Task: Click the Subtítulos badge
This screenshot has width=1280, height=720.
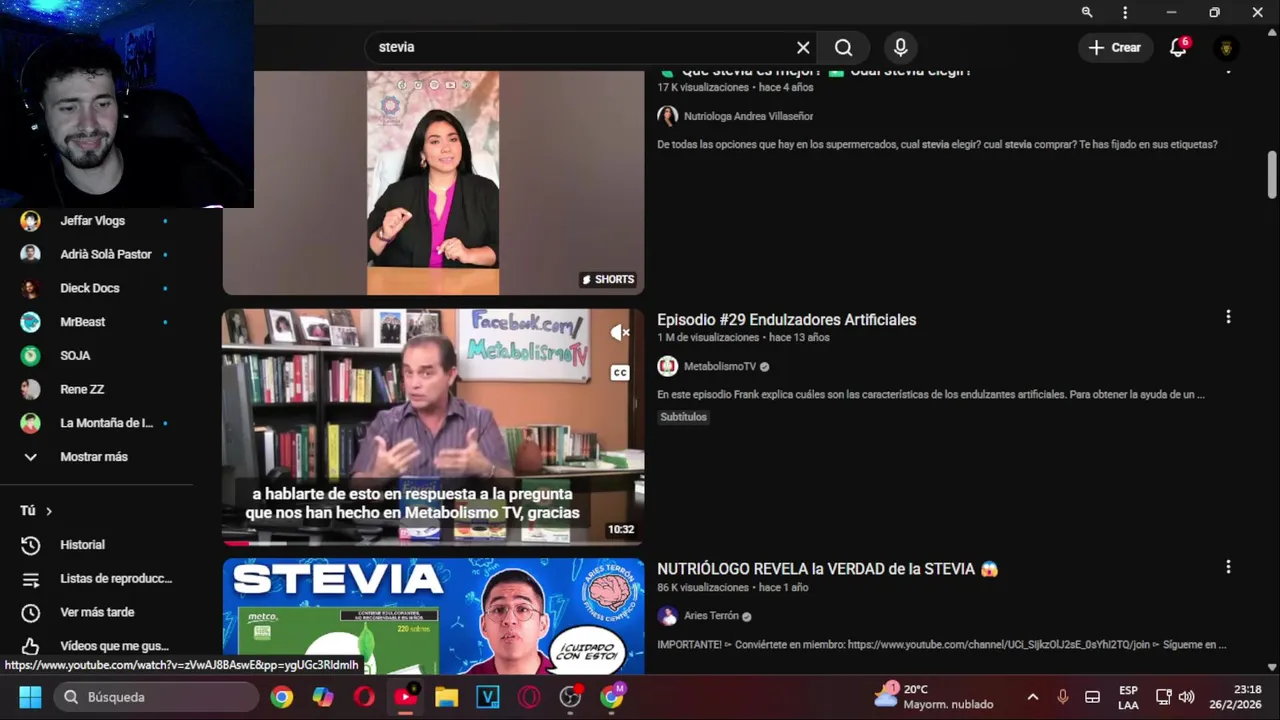Action: (x=683, y=417)
